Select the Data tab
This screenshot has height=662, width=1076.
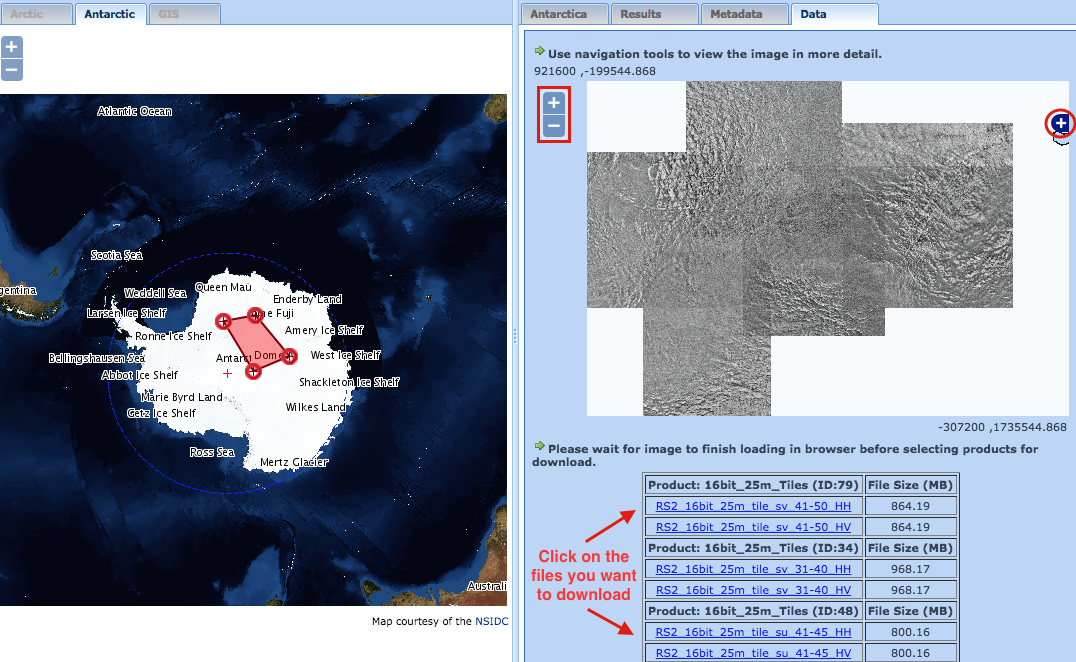[x=834, y=14]
